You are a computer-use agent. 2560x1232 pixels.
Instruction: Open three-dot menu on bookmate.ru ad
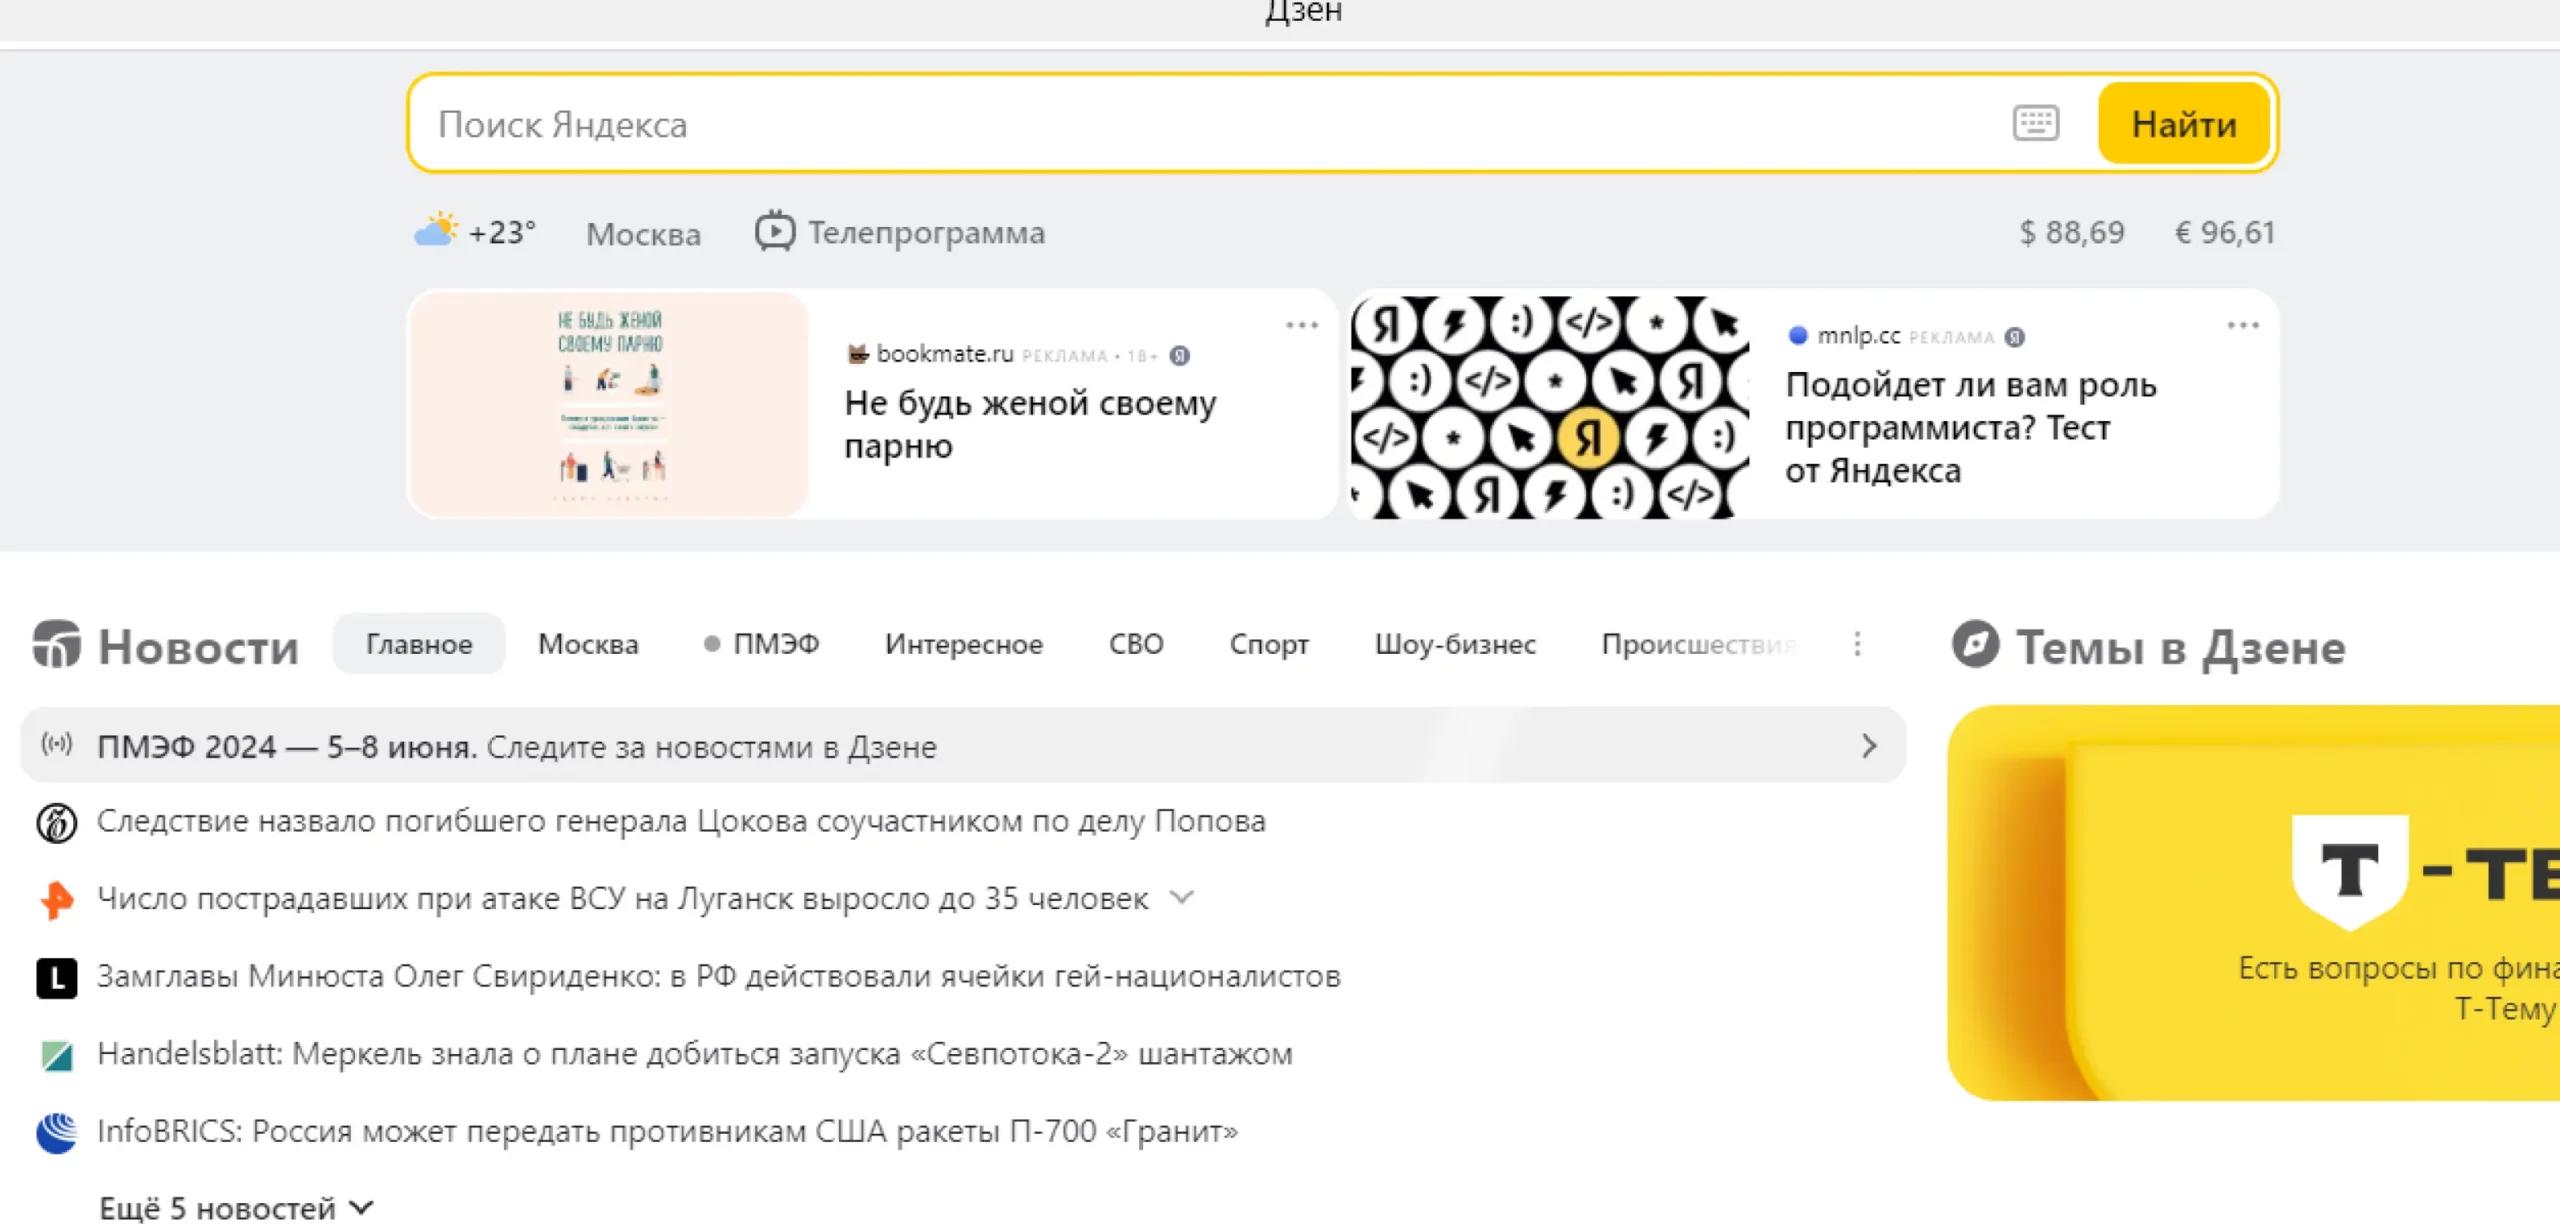click(1301, 326)
